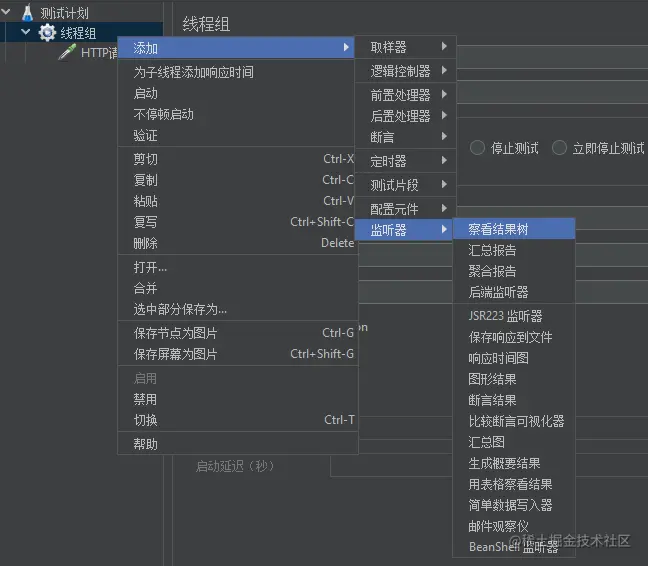
Task: Choose 帮助 in the context menu
Action: (238, 444)
